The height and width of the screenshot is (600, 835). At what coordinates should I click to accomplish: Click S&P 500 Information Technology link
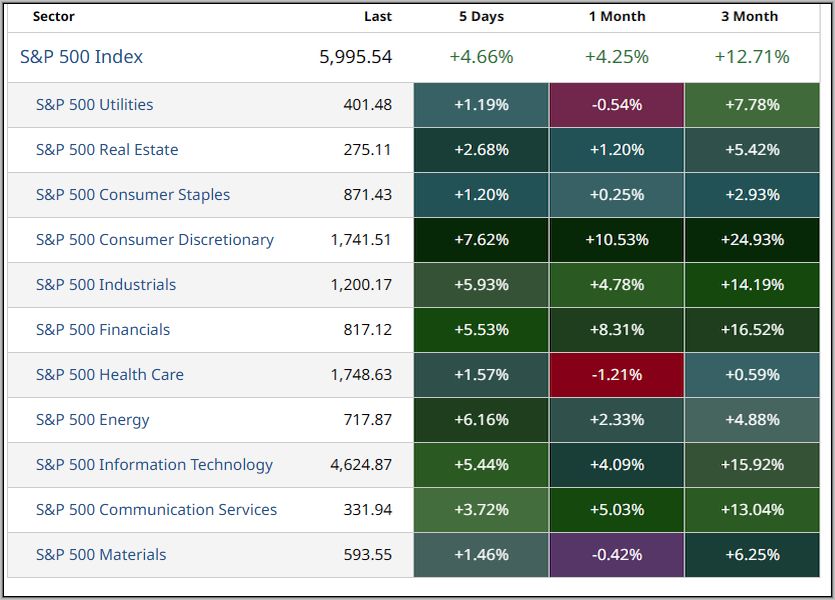pos(154,465)
